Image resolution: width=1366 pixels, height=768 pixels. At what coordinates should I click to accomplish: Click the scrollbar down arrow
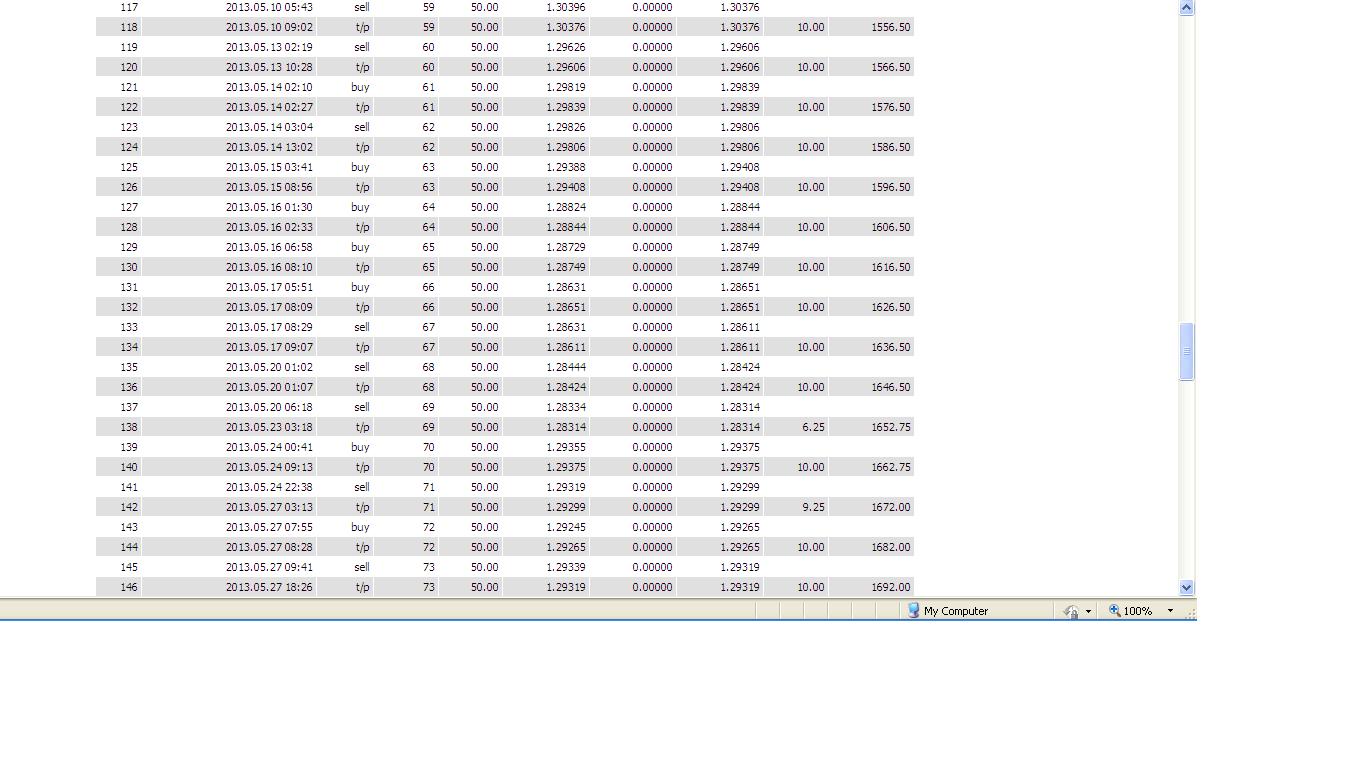[x=1186, y=588]
